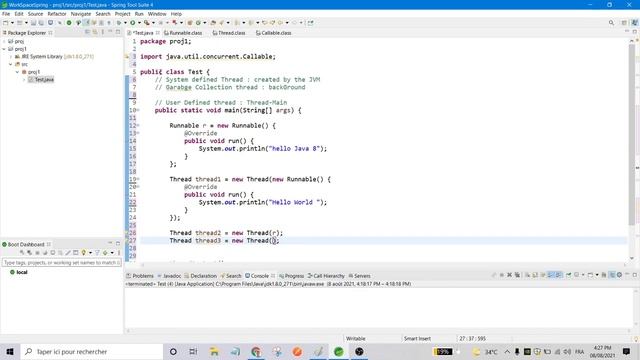Open the Windows notification center icon
This screenshot has height=360, width=640.
tap(627, 351)
